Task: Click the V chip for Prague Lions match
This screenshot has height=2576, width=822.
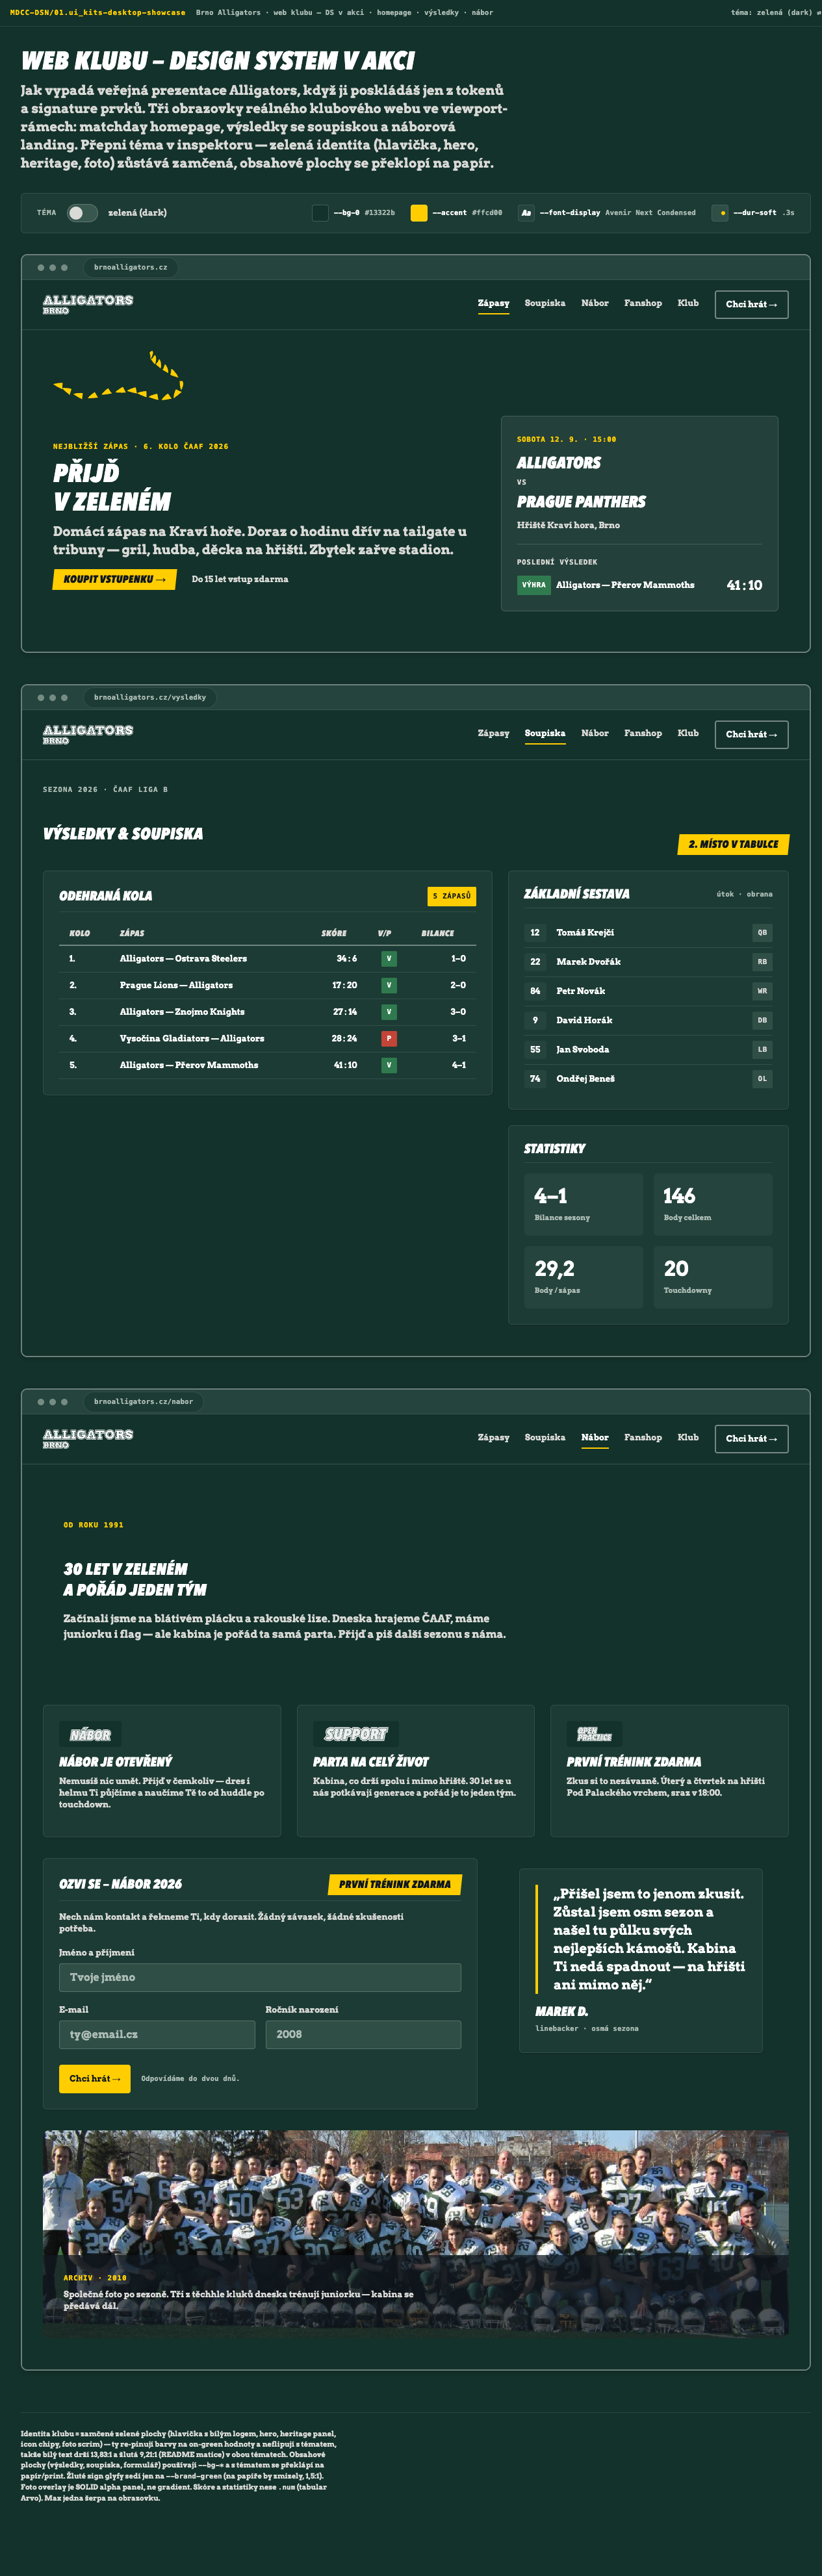Action: [389, 986]
